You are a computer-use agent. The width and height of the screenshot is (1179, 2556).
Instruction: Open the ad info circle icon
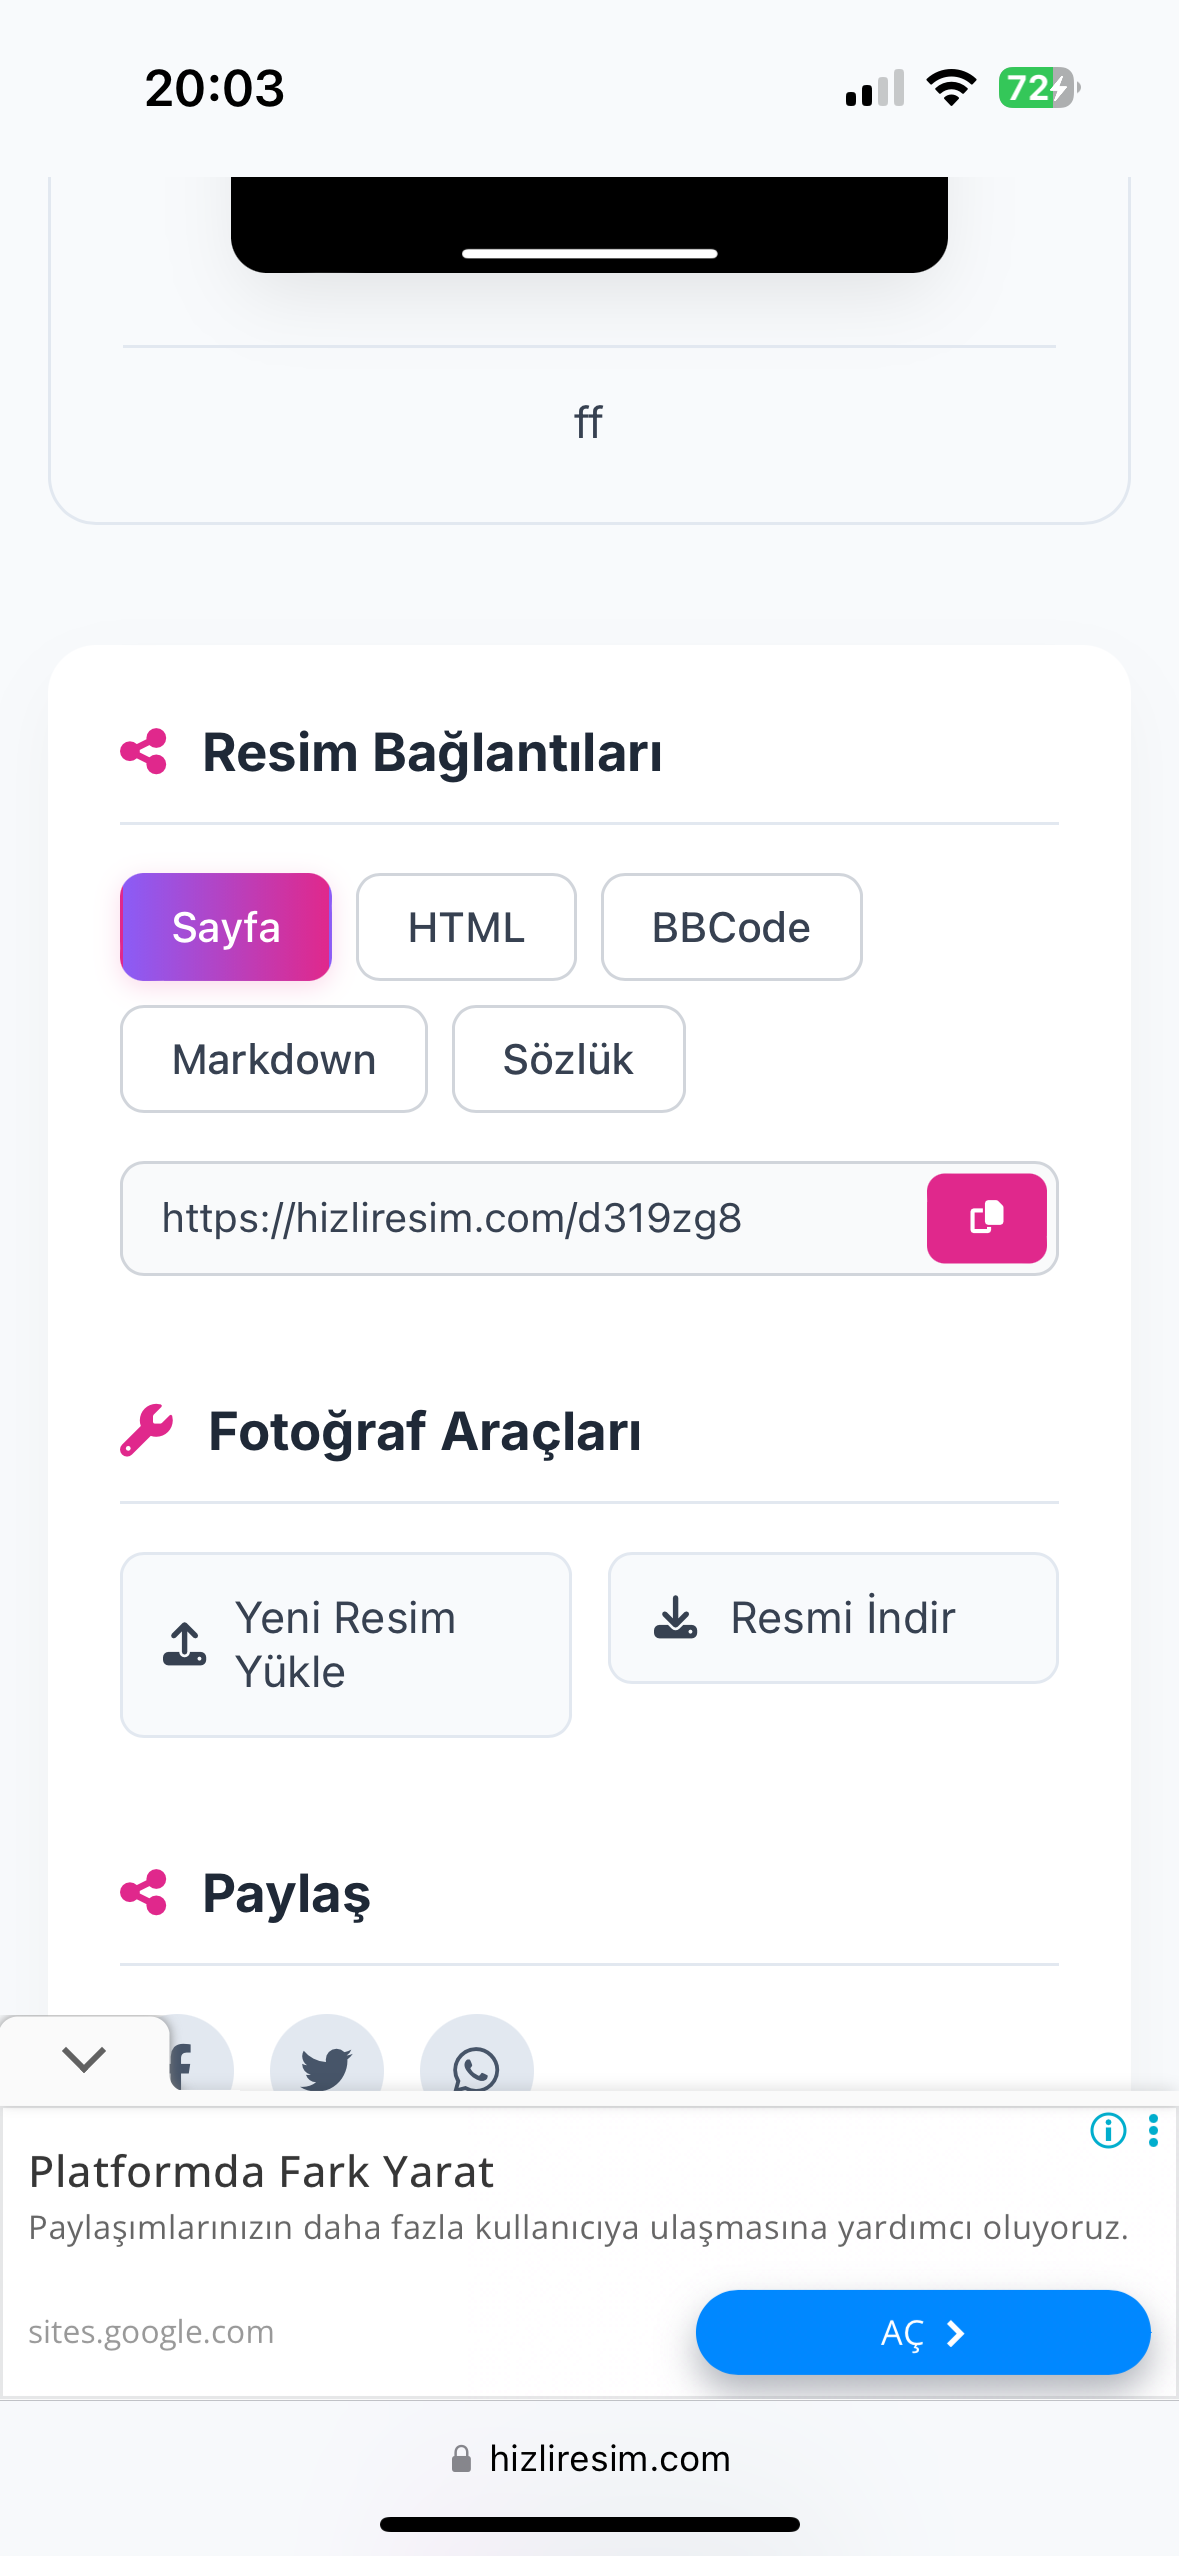(1108, 2130)
